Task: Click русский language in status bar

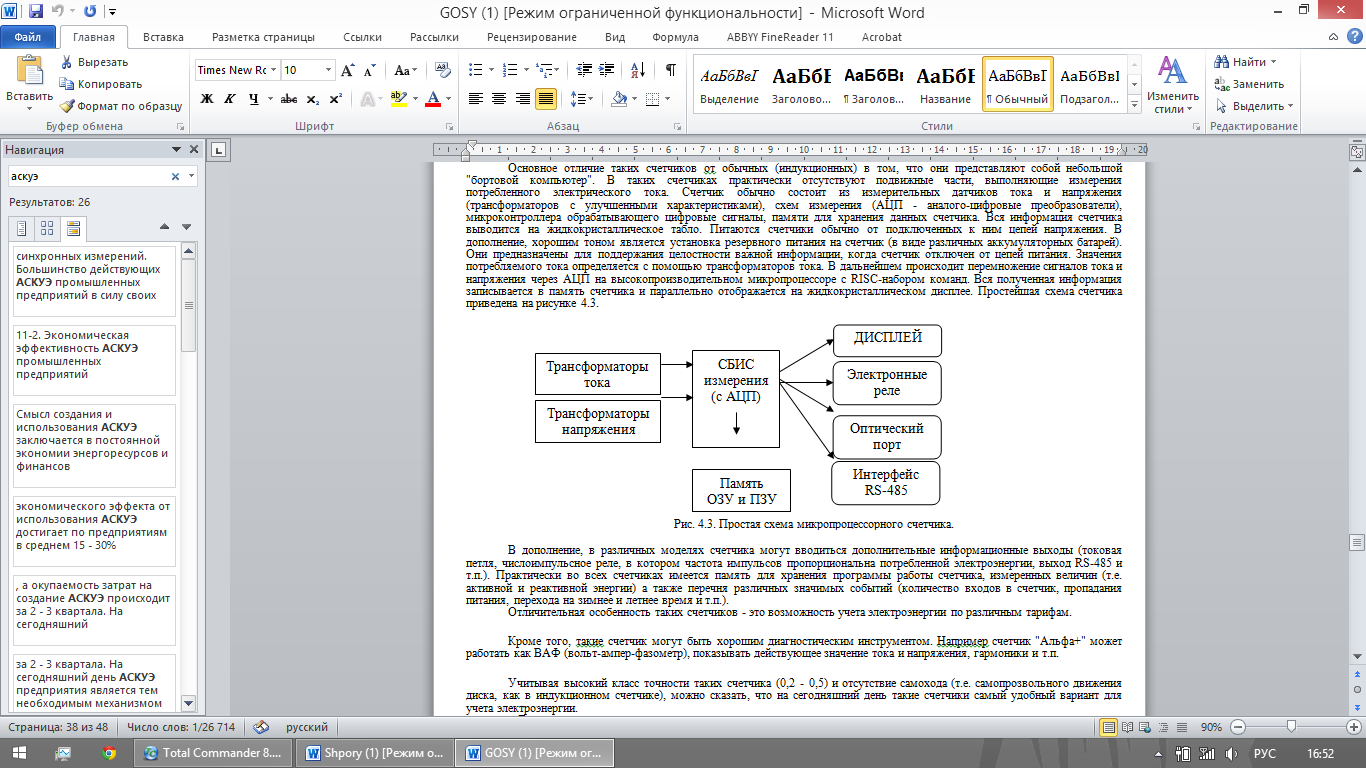Action: click(307, 727)
